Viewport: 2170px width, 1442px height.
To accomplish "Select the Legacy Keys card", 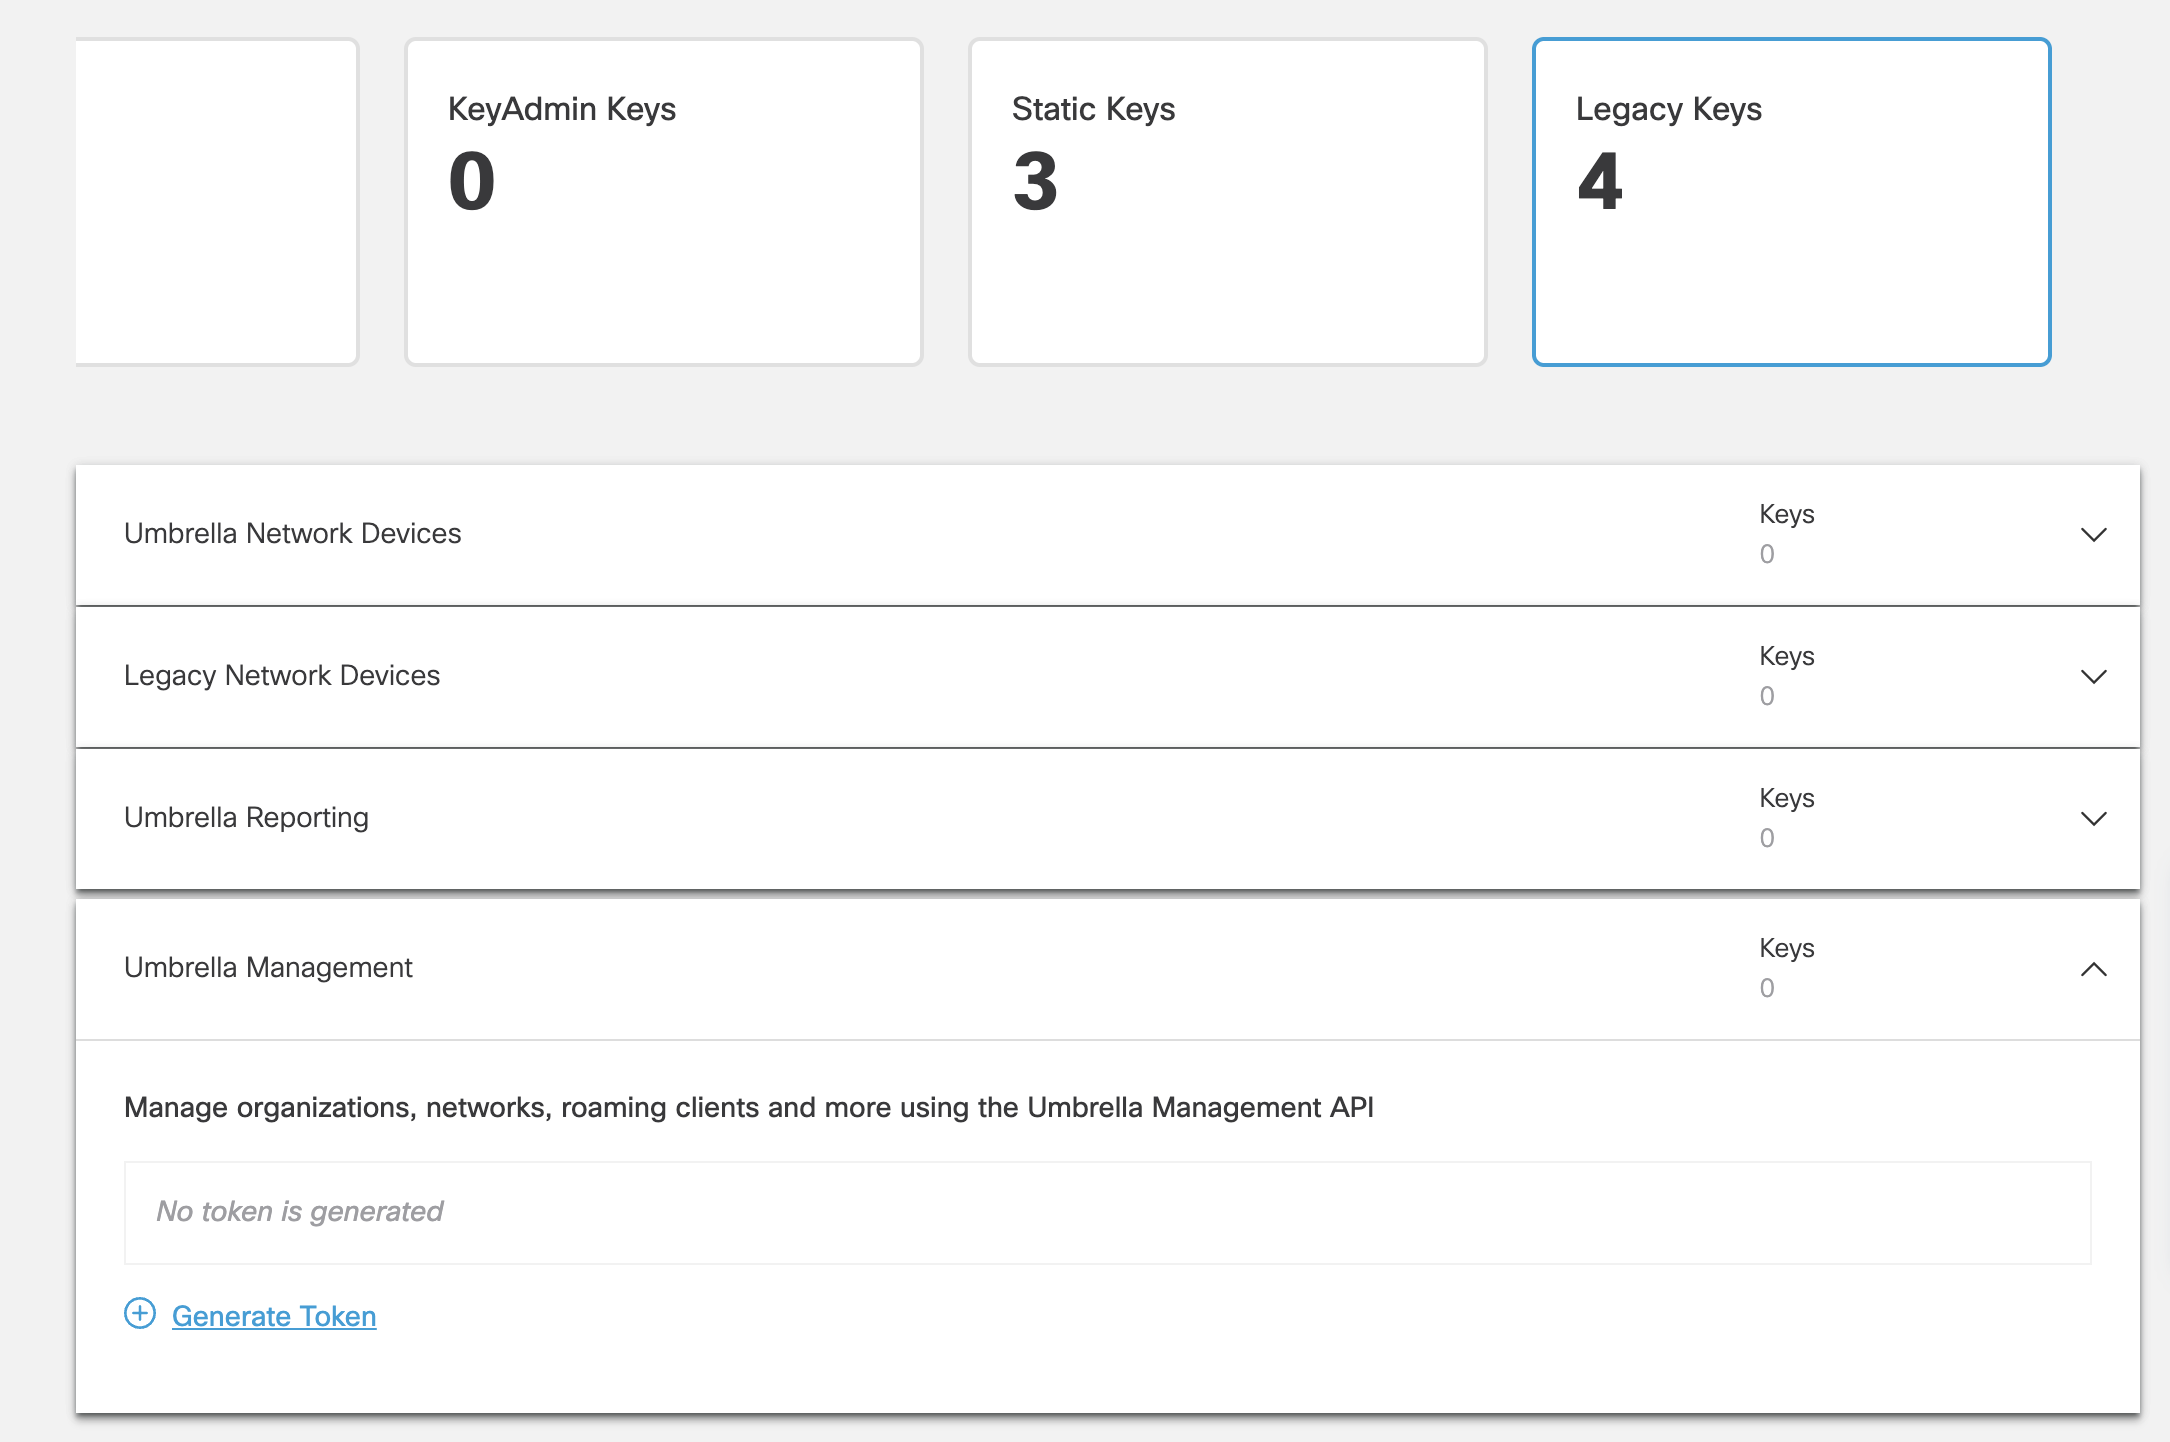I will click(1790, 200).
